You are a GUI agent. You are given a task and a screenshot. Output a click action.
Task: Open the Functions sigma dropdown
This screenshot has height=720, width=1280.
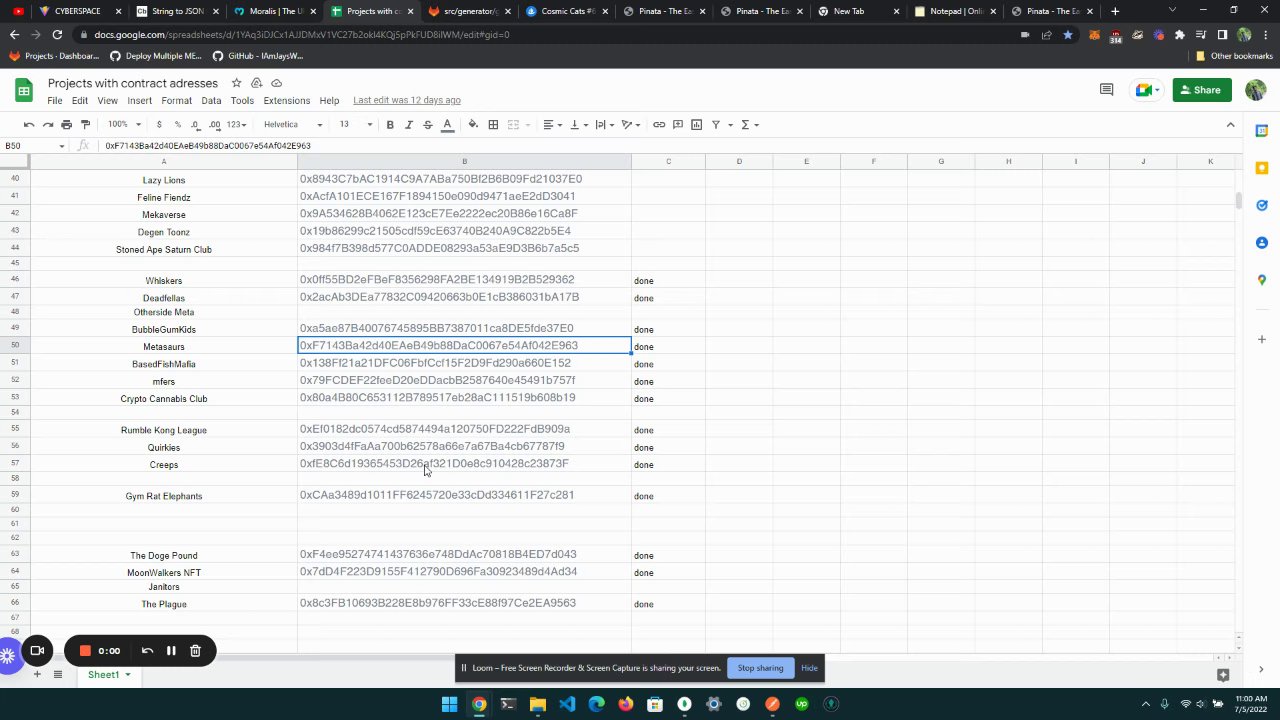click(x=749, y=125)
